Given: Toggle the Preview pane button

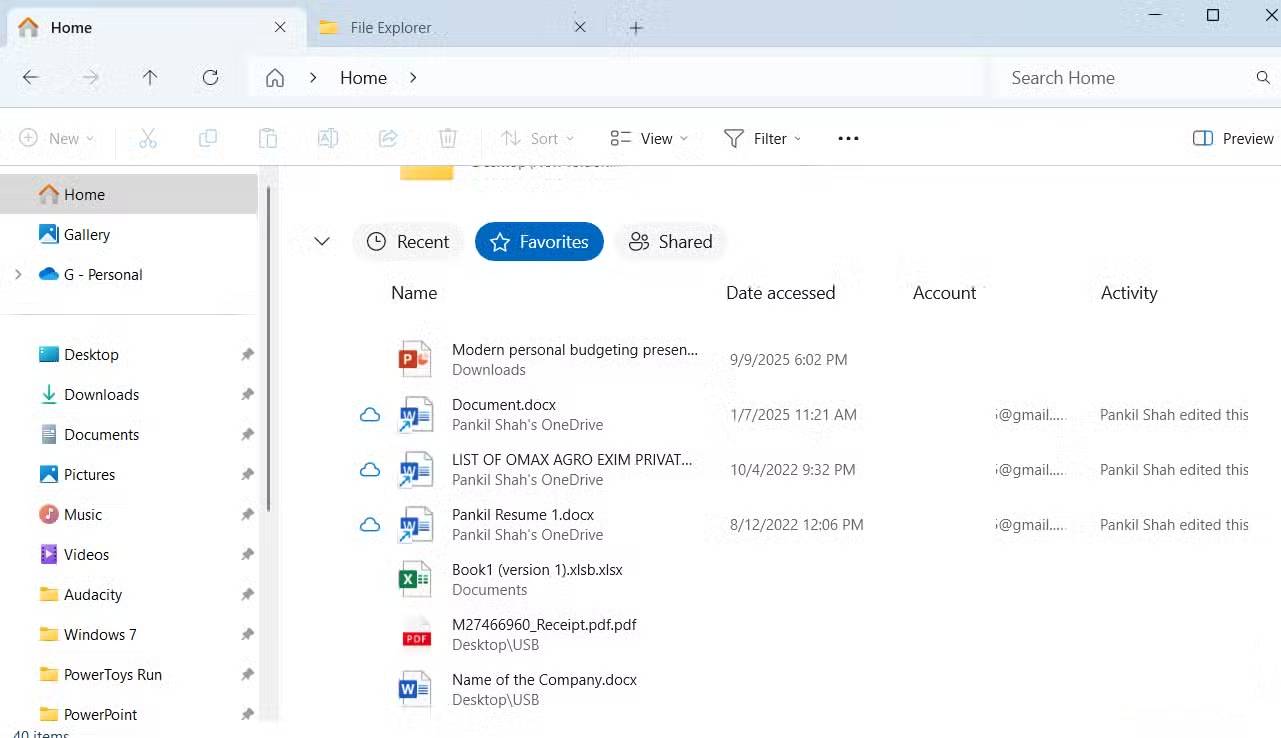Looking at the screenshot, I should point(1233,139).
